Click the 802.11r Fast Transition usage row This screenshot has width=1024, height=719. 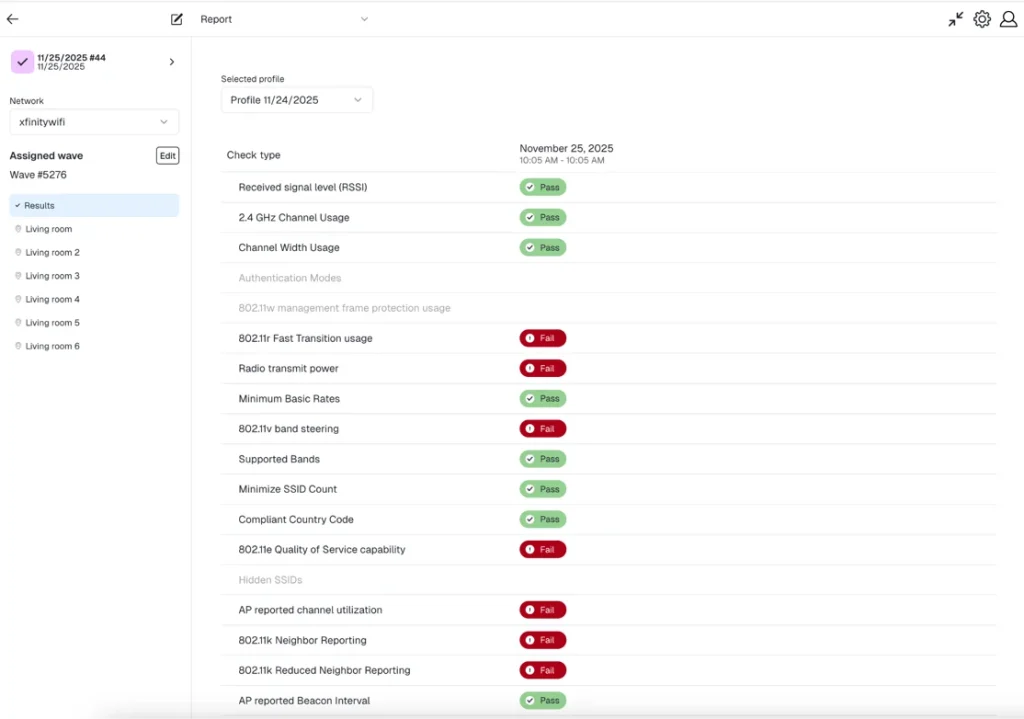pyautogui.click(x=305, y=339)
